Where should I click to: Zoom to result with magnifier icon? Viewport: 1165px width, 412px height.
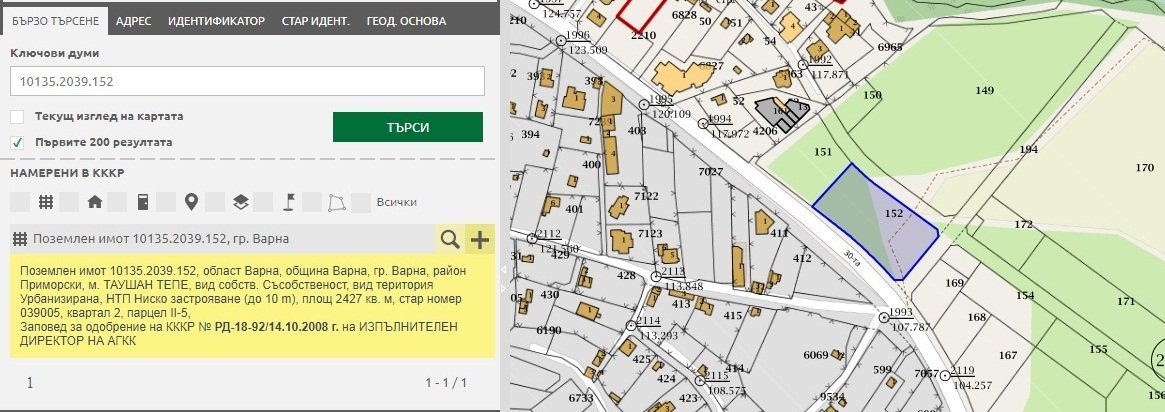(x=450, y=239)
